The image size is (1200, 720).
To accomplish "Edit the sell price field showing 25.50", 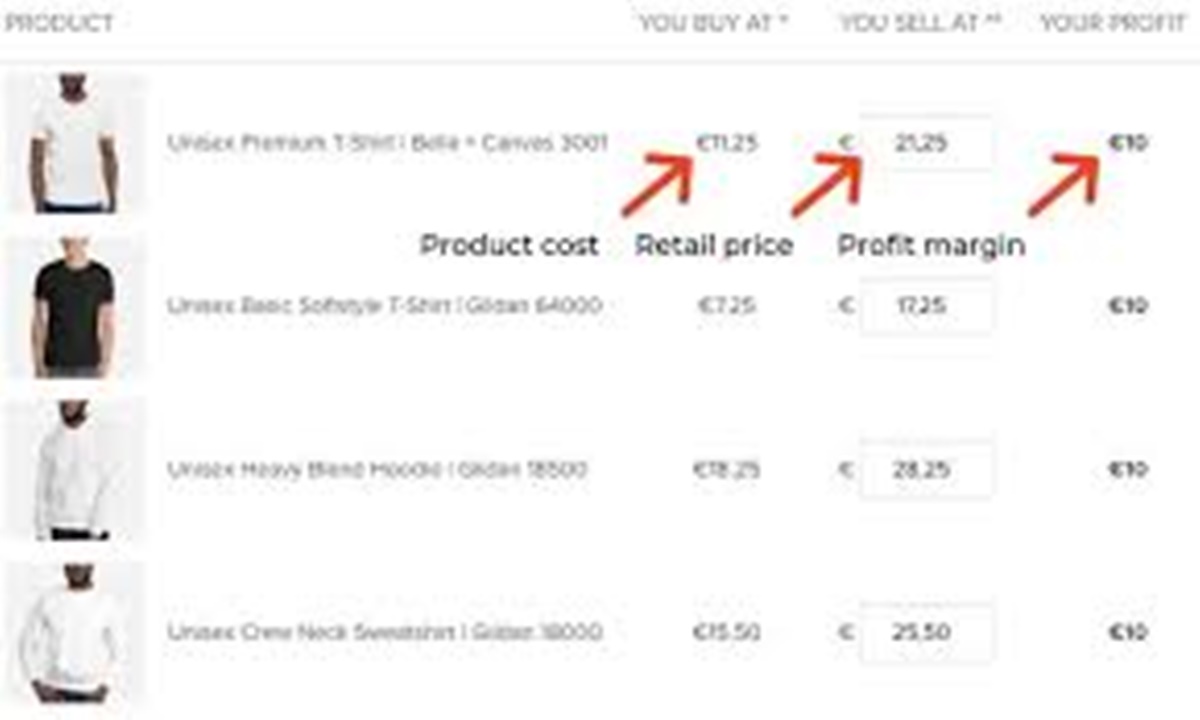I will 926,632.
